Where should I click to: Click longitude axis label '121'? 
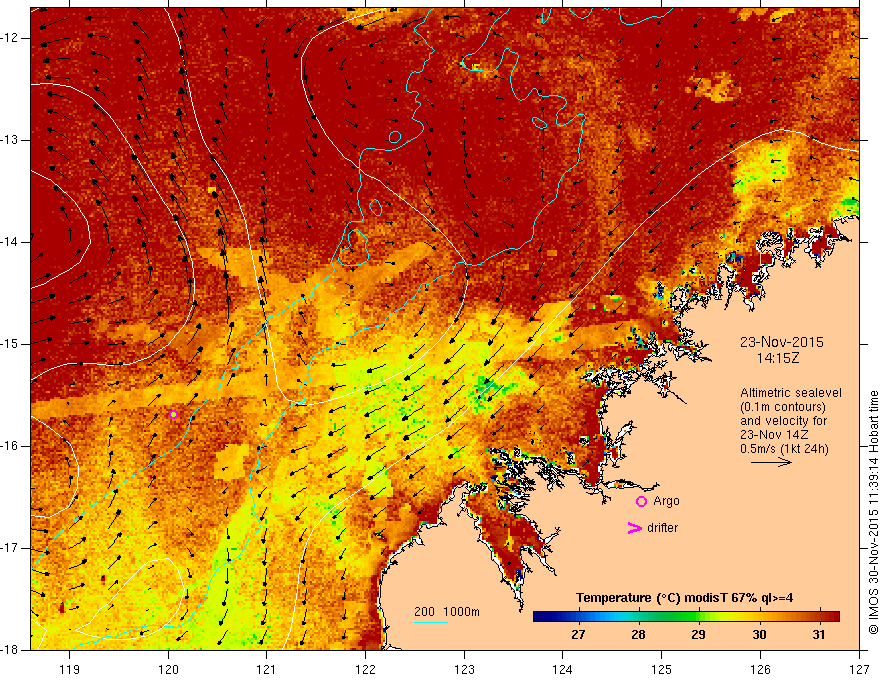pyautogui.click(x=267, y=670)
